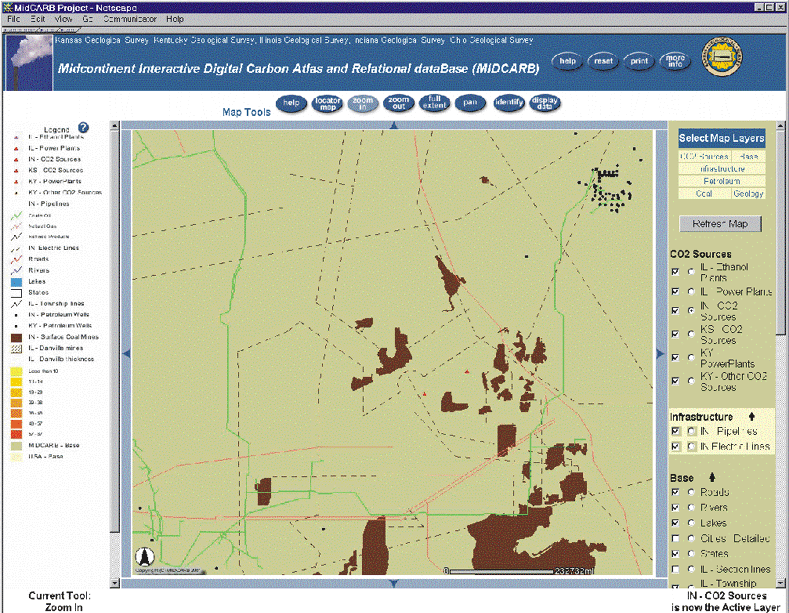Collapse Infrastructure section with up arrow
Image resolution: width=789 pixels, height=613 pixels.
tap(751, 417)
